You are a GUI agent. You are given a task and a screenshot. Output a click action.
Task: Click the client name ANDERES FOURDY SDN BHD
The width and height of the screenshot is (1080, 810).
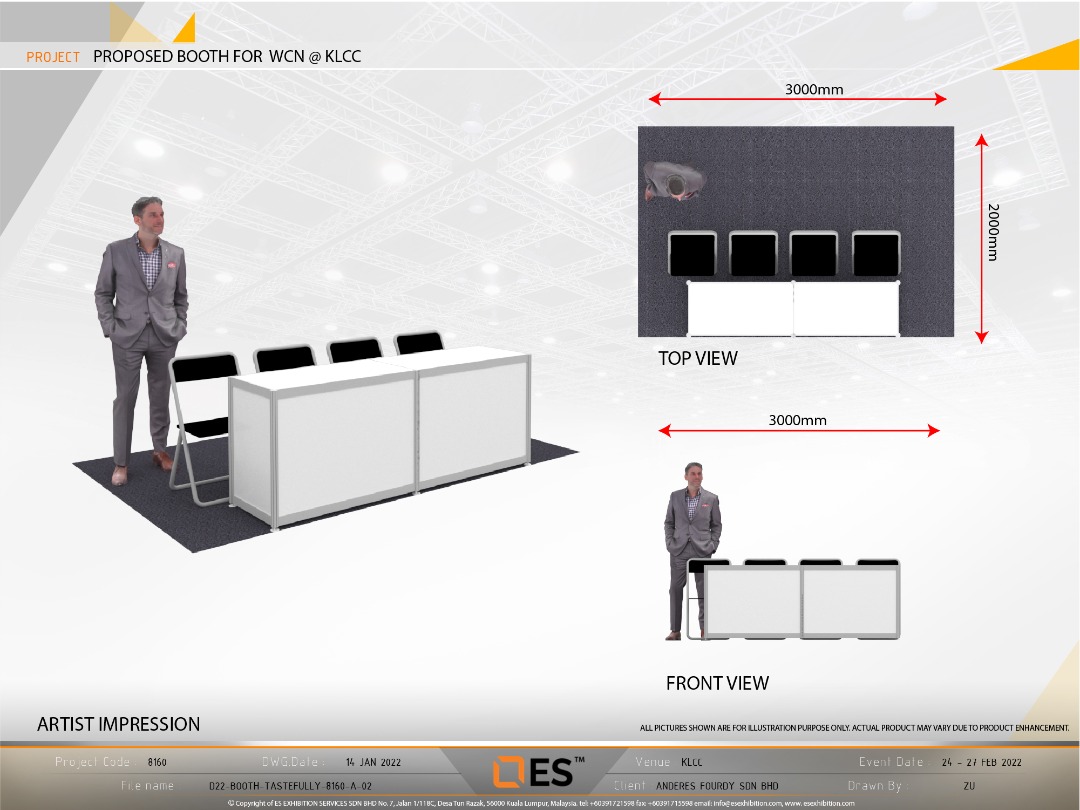717,786
